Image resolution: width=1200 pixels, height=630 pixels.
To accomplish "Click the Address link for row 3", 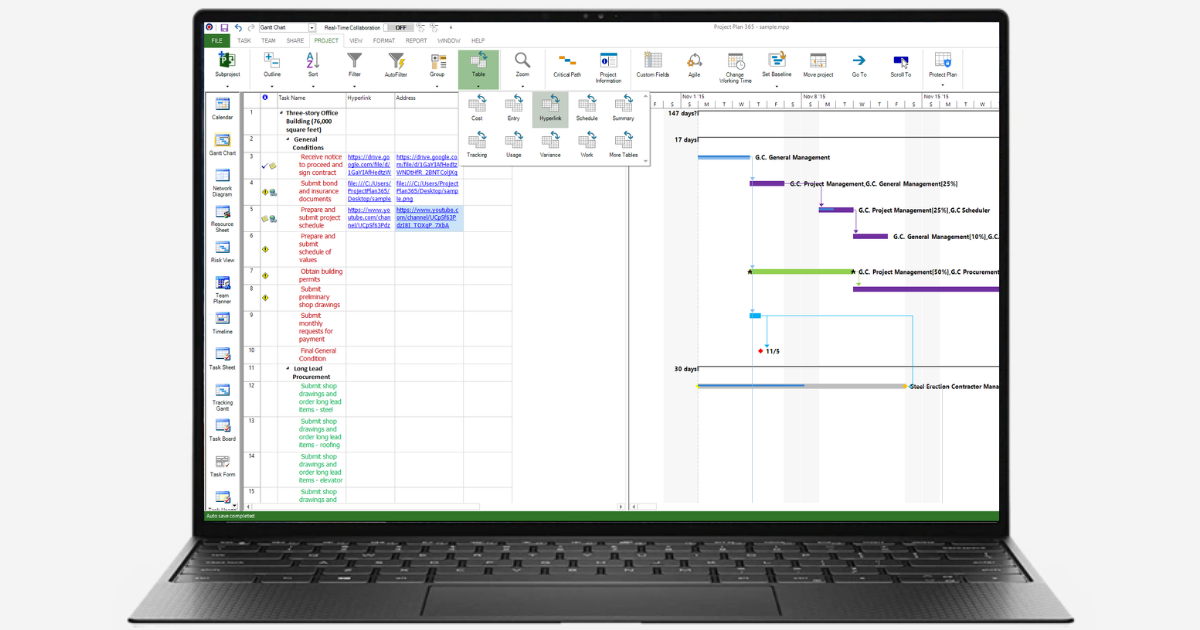I will pyautogui.click(x=428, y=165).
